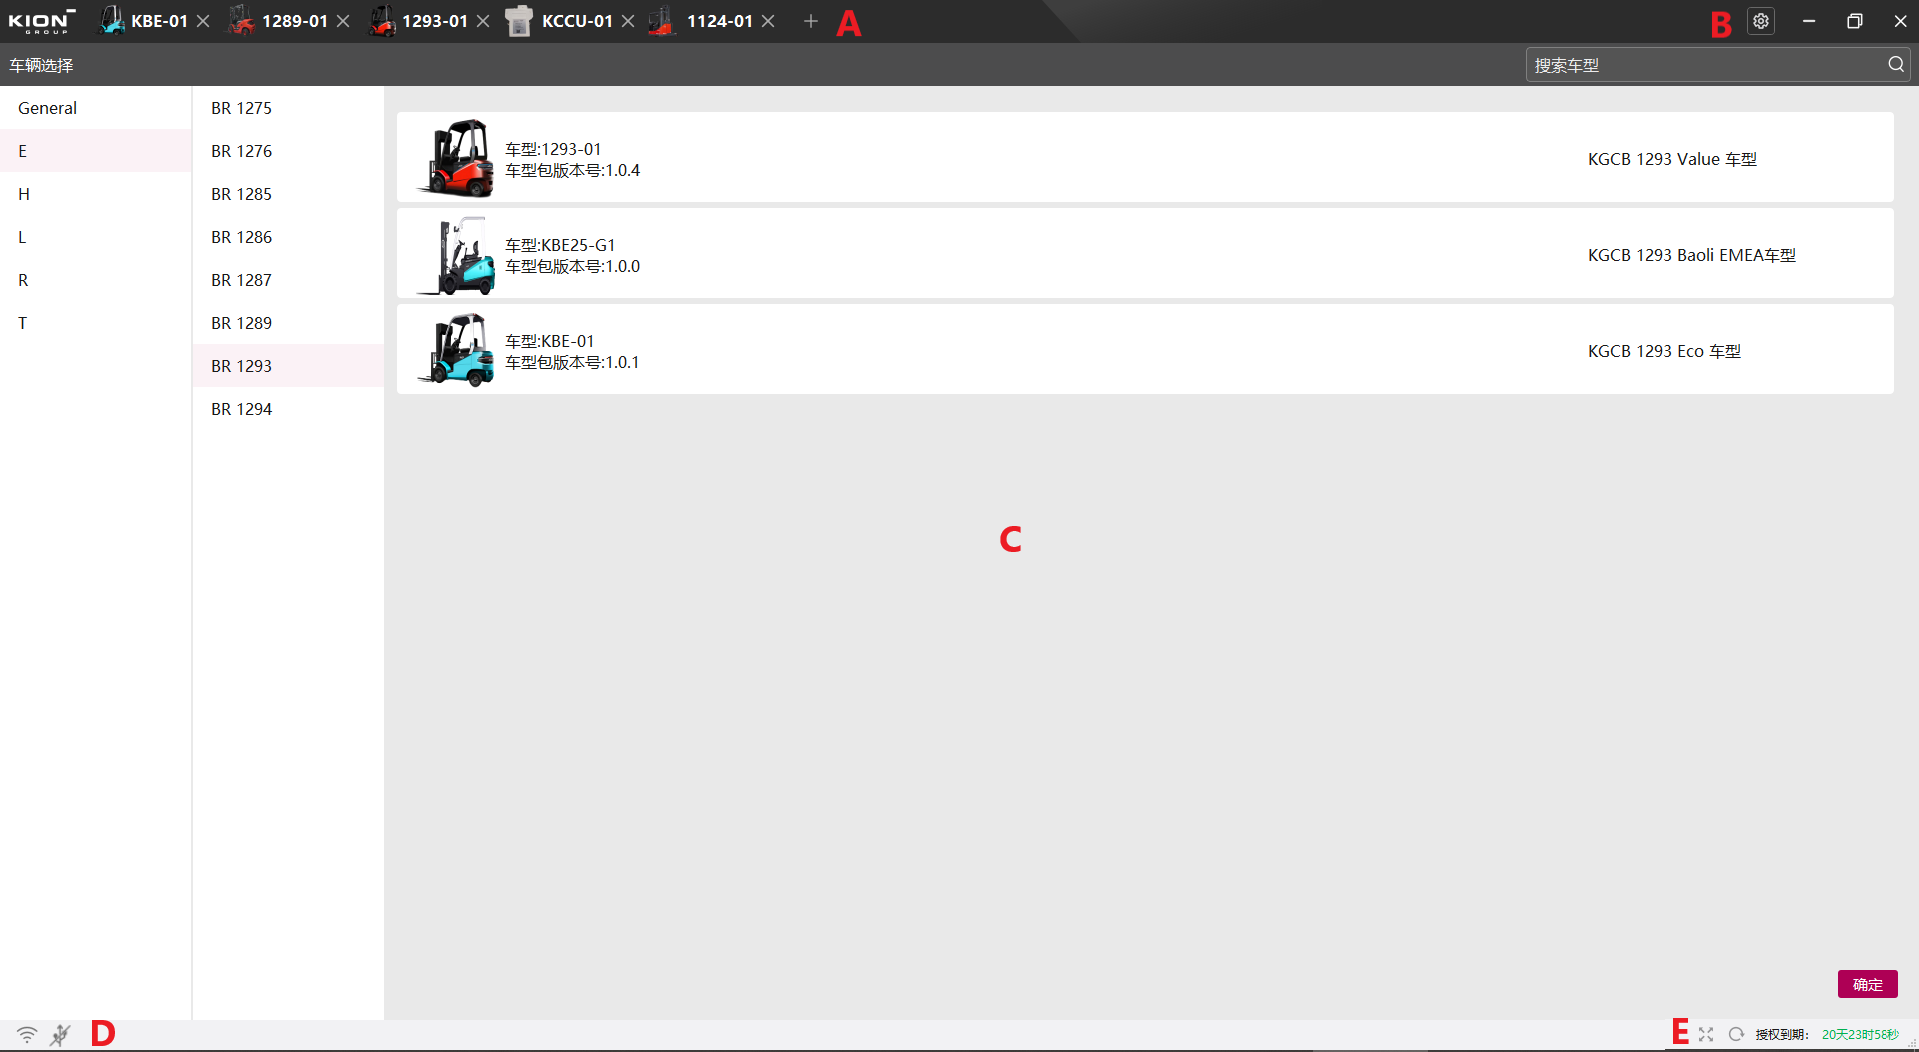Image resolution: width=1919 pixels, height=1052 pixels.
Task: Click the Wi-Fi status icon
Action: coord(27,1034)
